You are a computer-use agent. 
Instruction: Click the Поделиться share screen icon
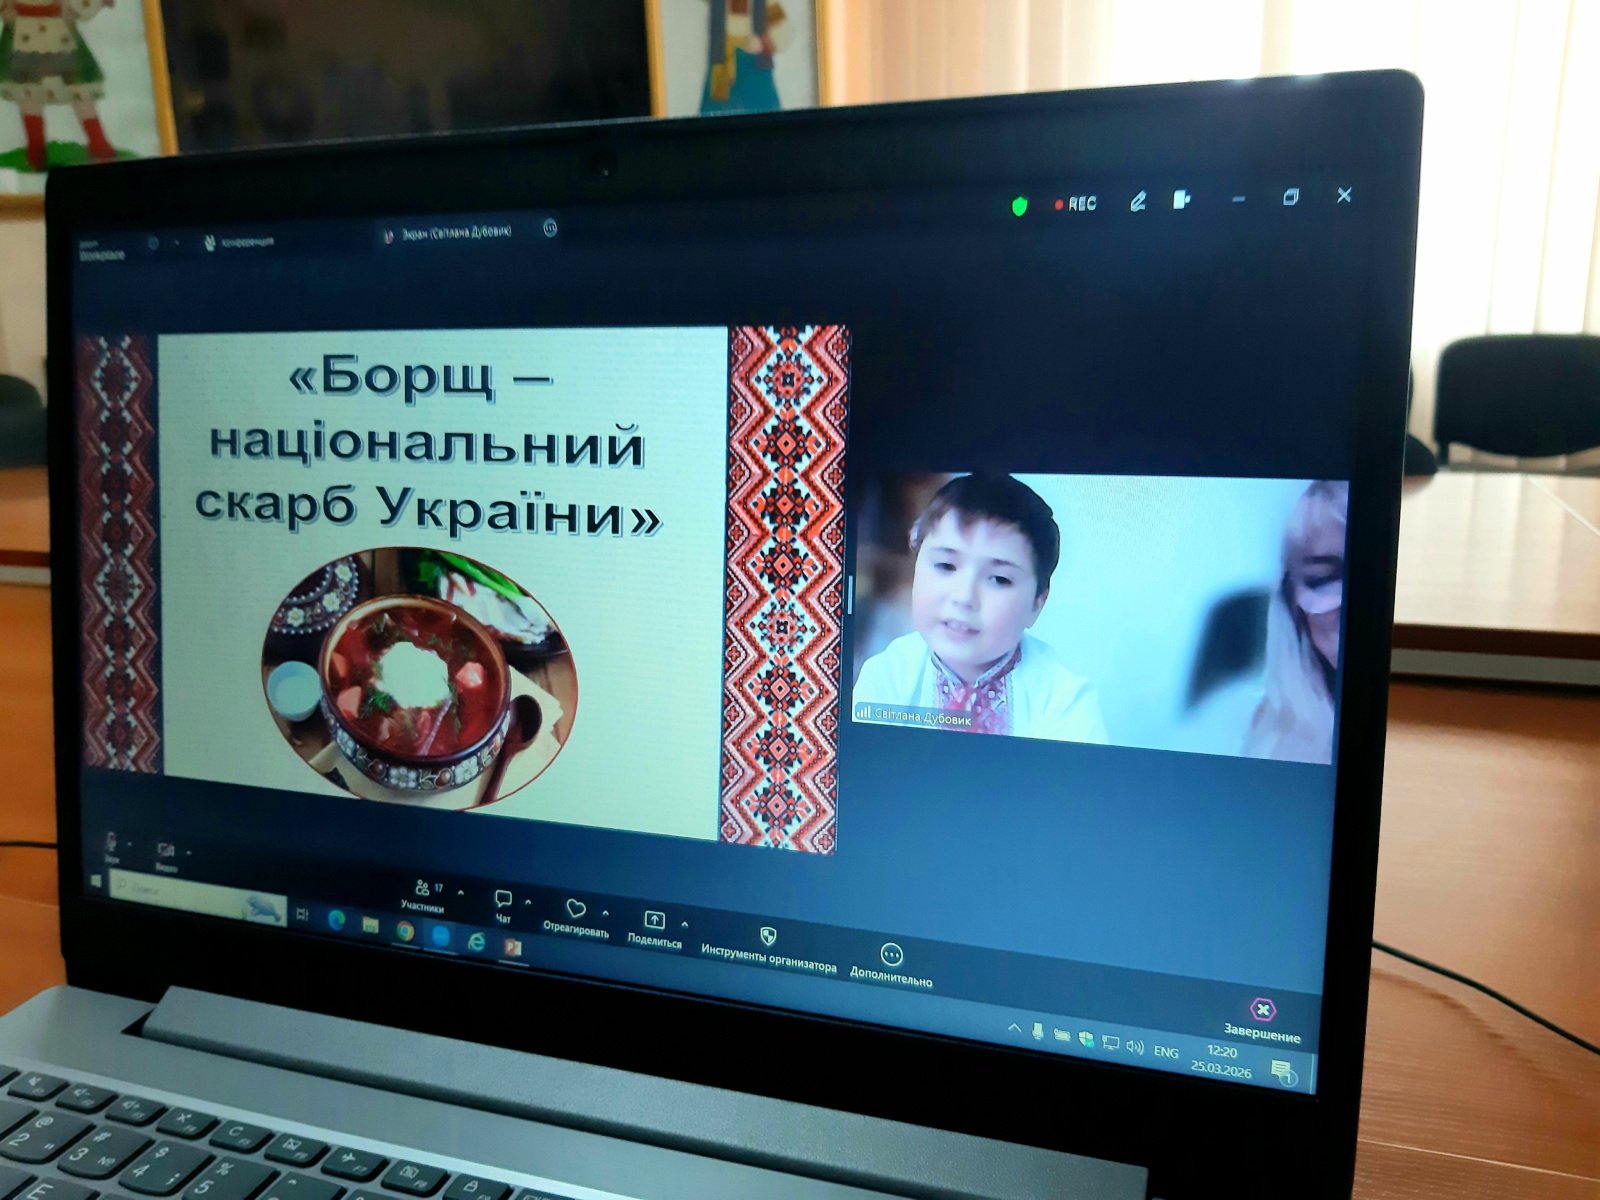(654, 921)
